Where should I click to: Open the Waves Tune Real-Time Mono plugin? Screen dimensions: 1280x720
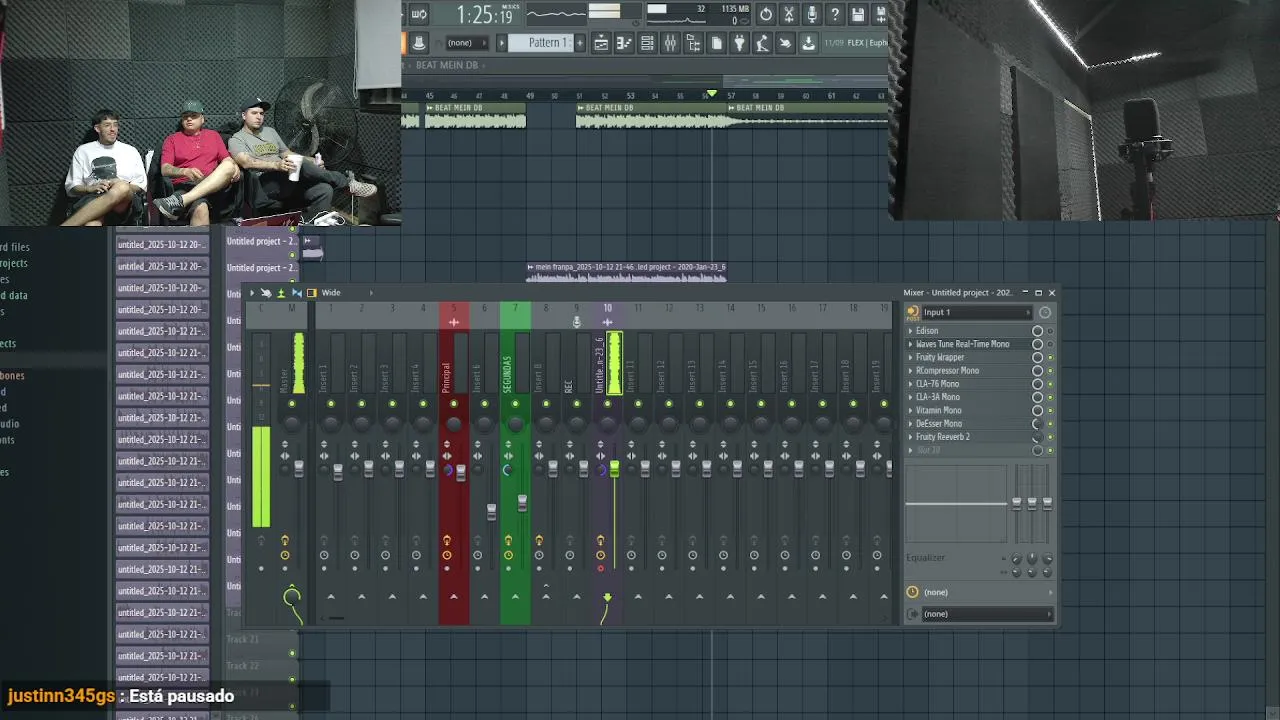pyautogui.click(x=963, y=344)
